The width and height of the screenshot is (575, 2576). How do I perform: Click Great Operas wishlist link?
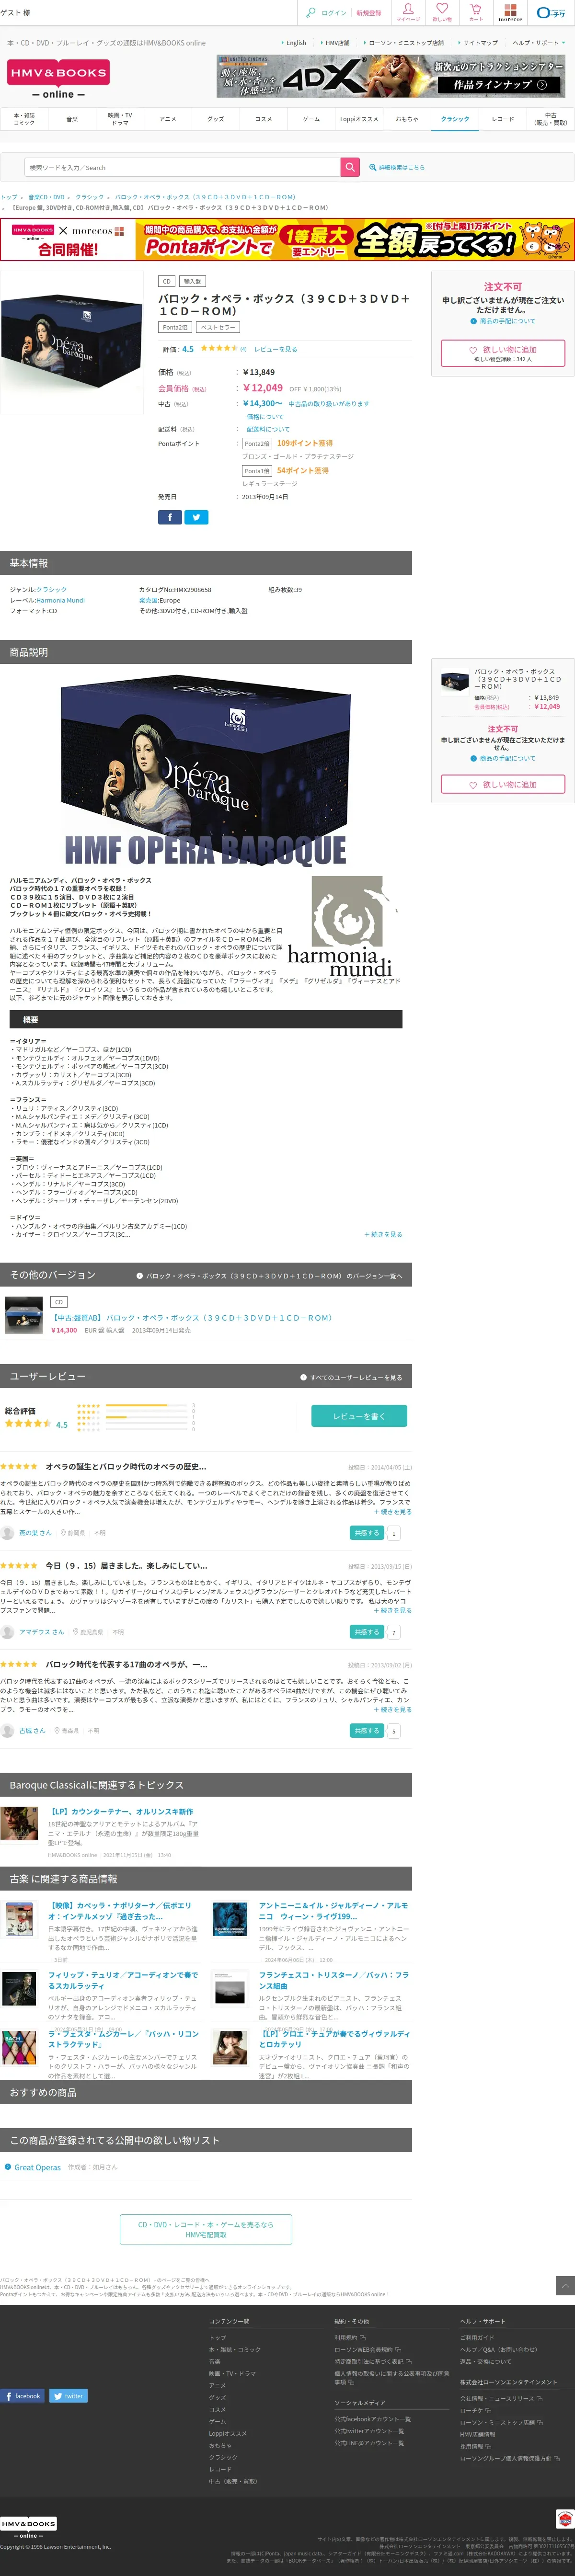[37, 2167]
